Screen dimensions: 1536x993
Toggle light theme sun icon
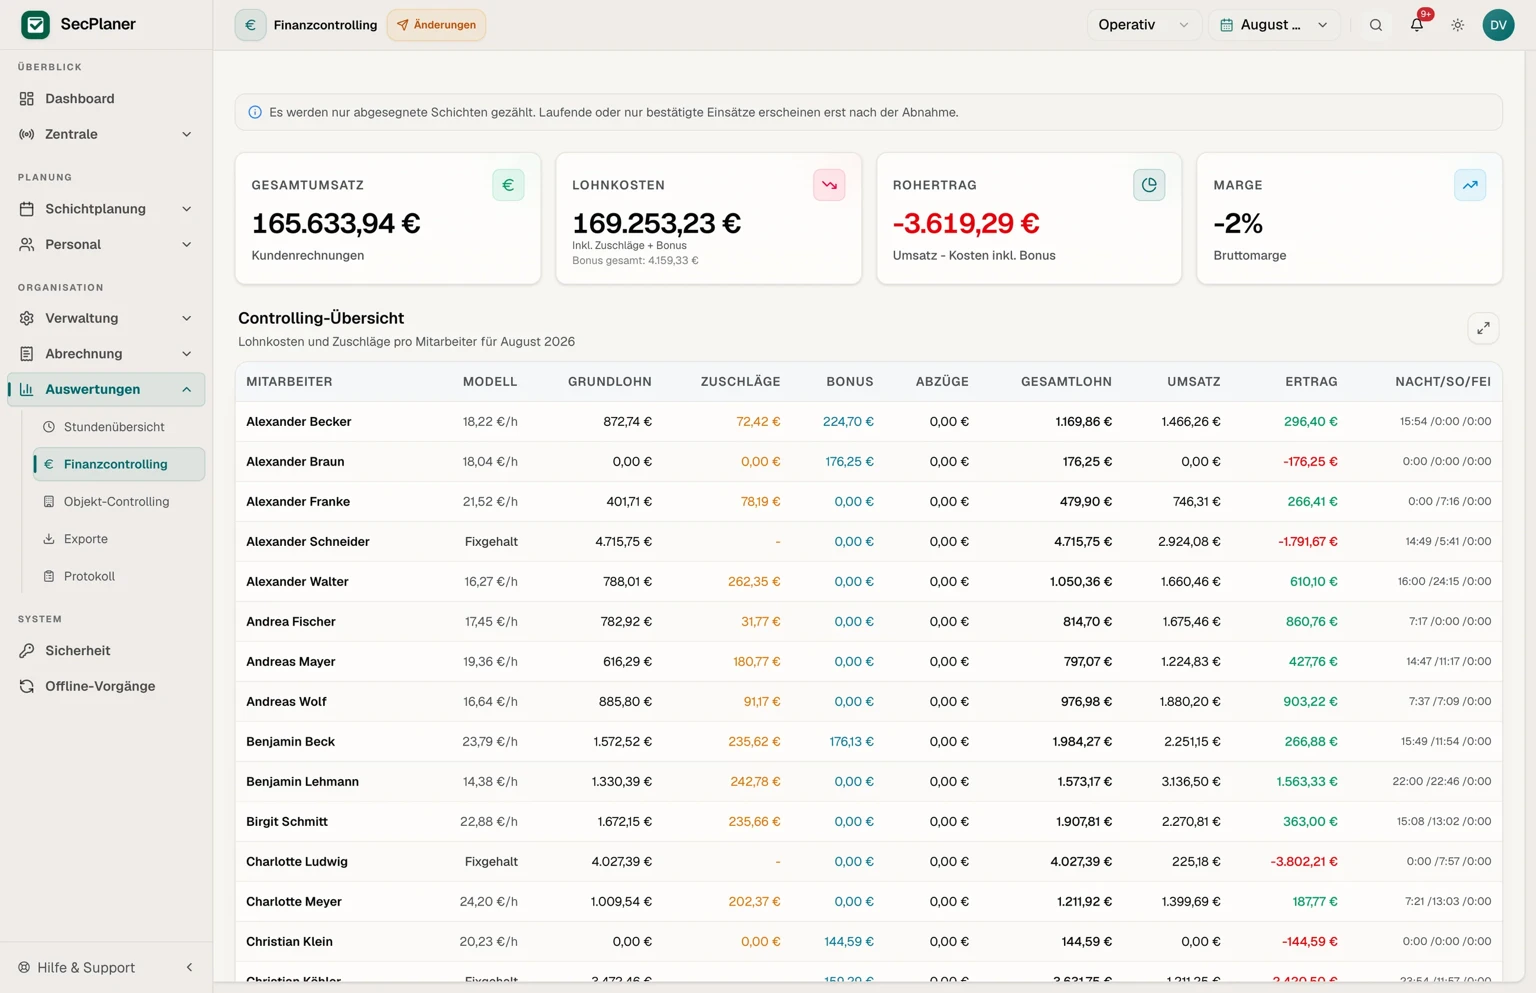tap(1458, 25)
